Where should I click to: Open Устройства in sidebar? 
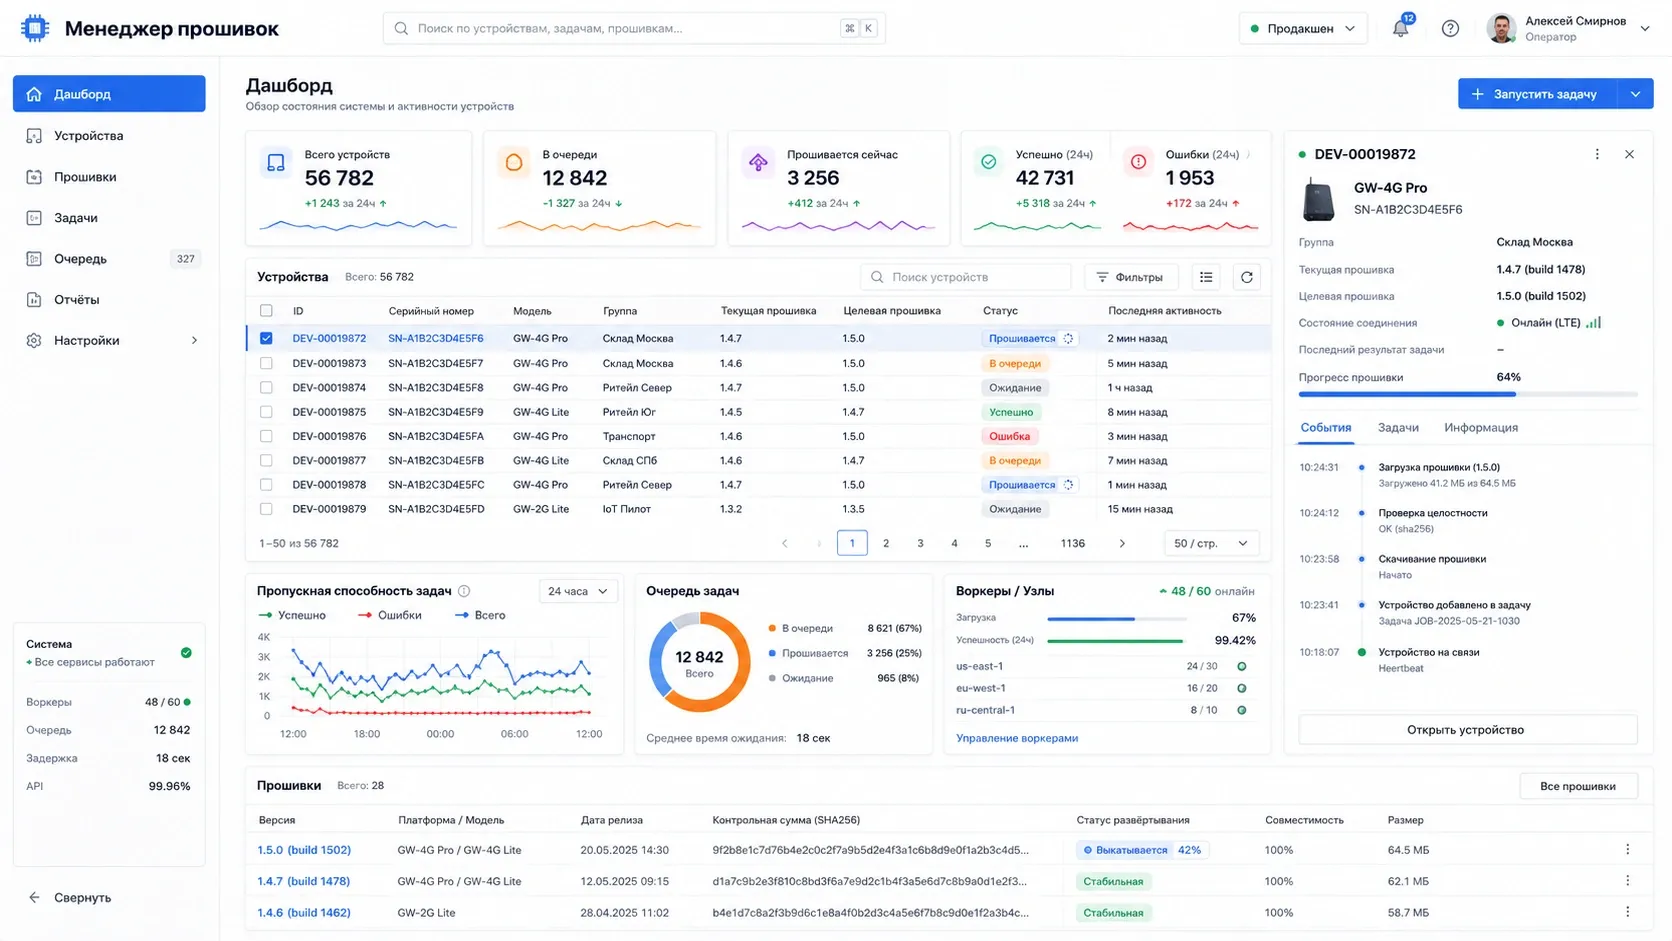(109, 135)
